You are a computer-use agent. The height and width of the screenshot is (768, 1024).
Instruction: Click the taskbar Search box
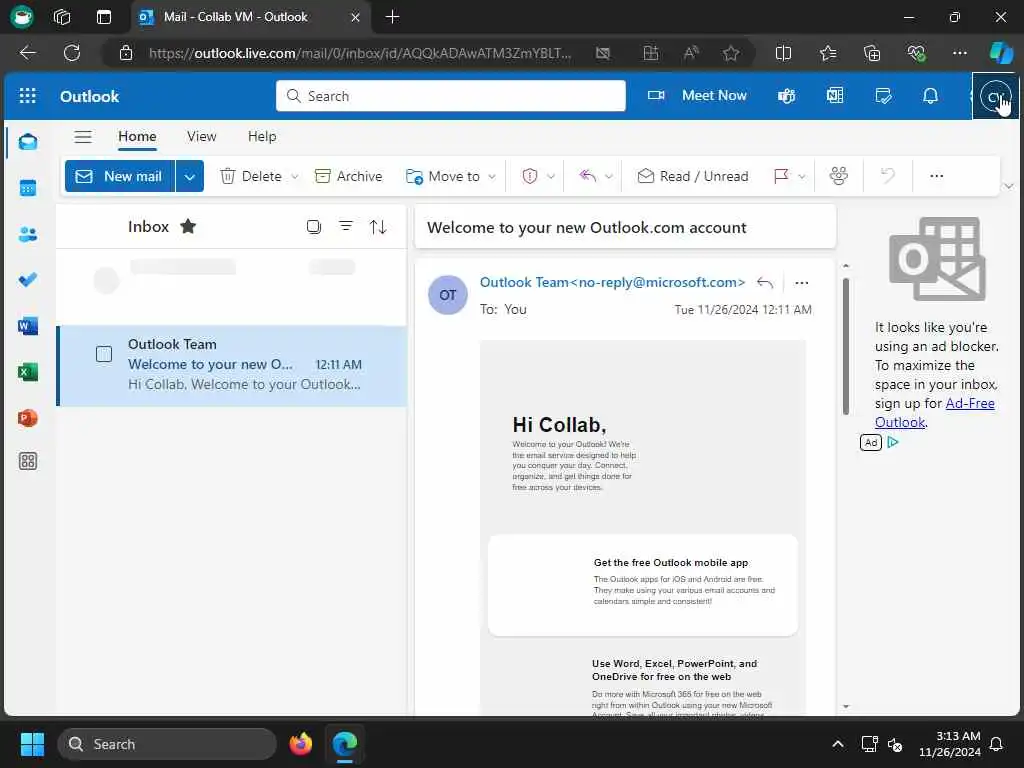(x=167, y=744)
